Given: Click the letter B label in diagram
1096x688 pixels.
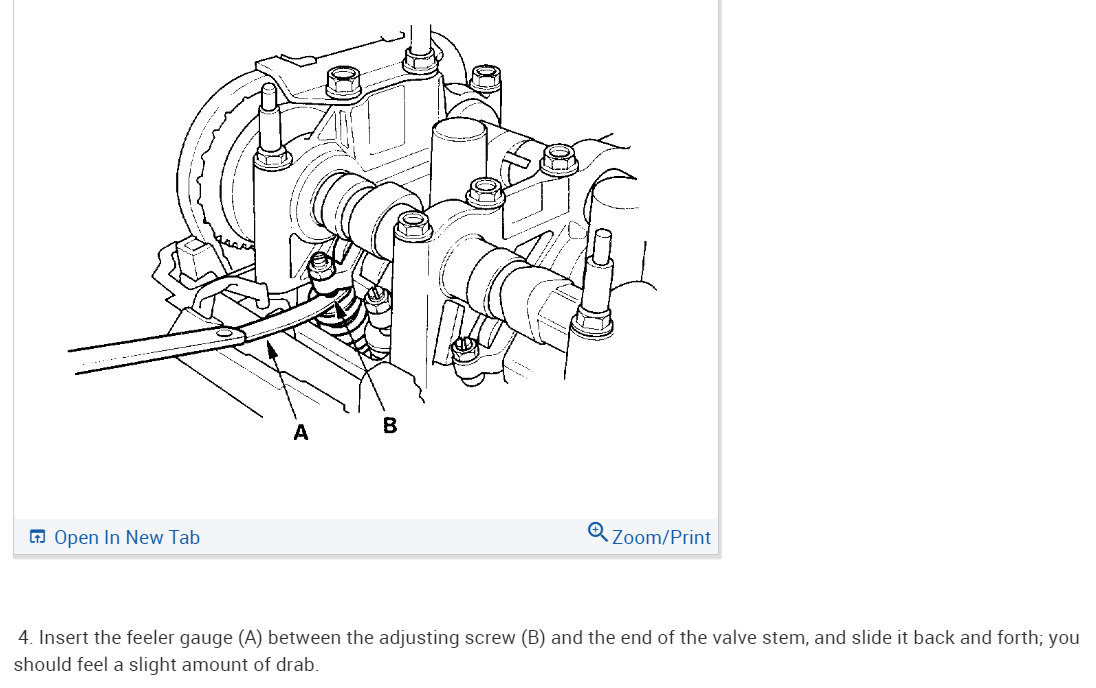Looking at the screenshot, I should pyautogui.click(x=390, y=425).
